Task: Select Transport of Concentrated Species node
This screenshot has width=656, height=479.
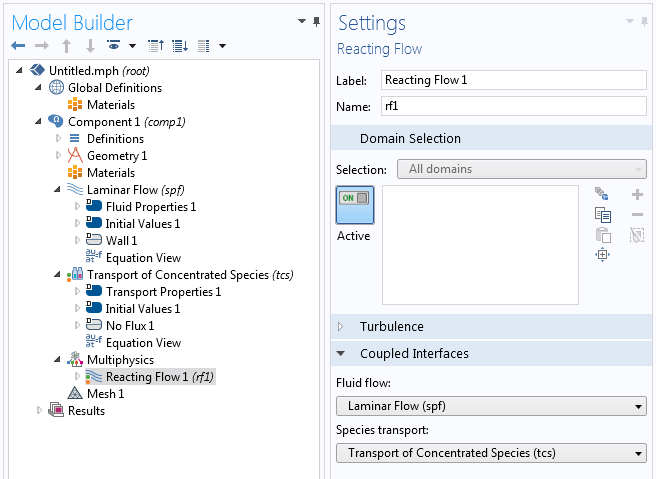Action: pyautogui.click(x=189, y=275)
